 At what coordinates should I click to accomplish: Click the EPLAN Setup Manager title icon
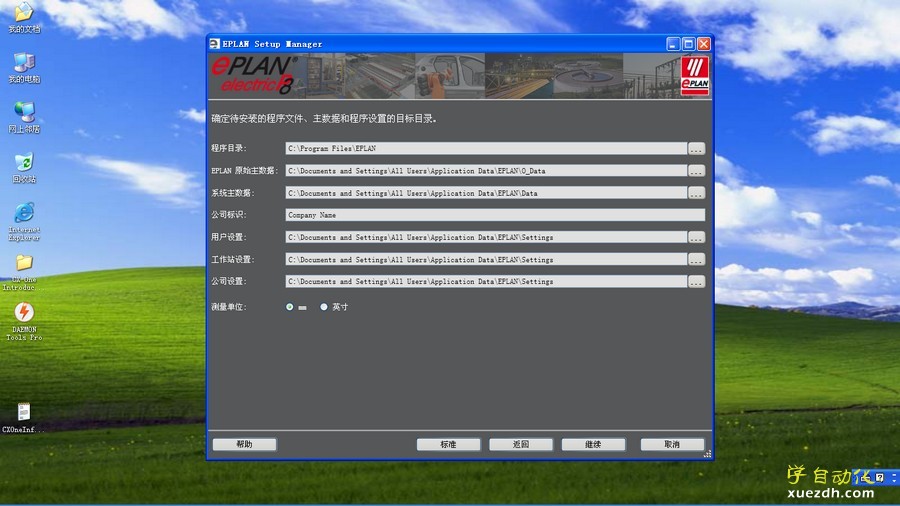coord(215,44)
